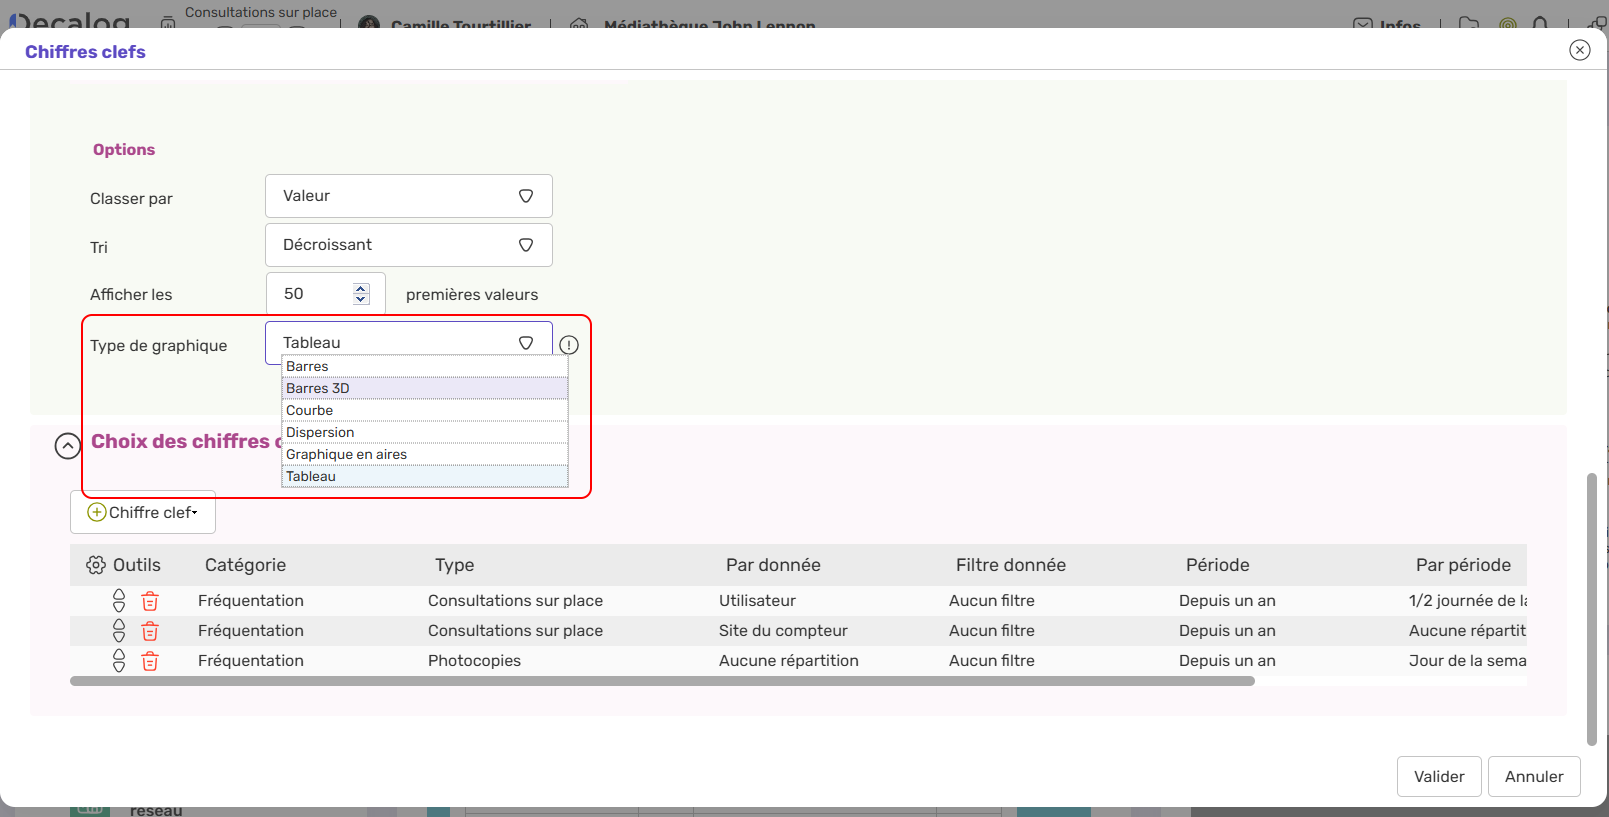1609x817 pixels.
Task: Collapse the Choix des chiffres section
Action: click(x=68, y=446)
